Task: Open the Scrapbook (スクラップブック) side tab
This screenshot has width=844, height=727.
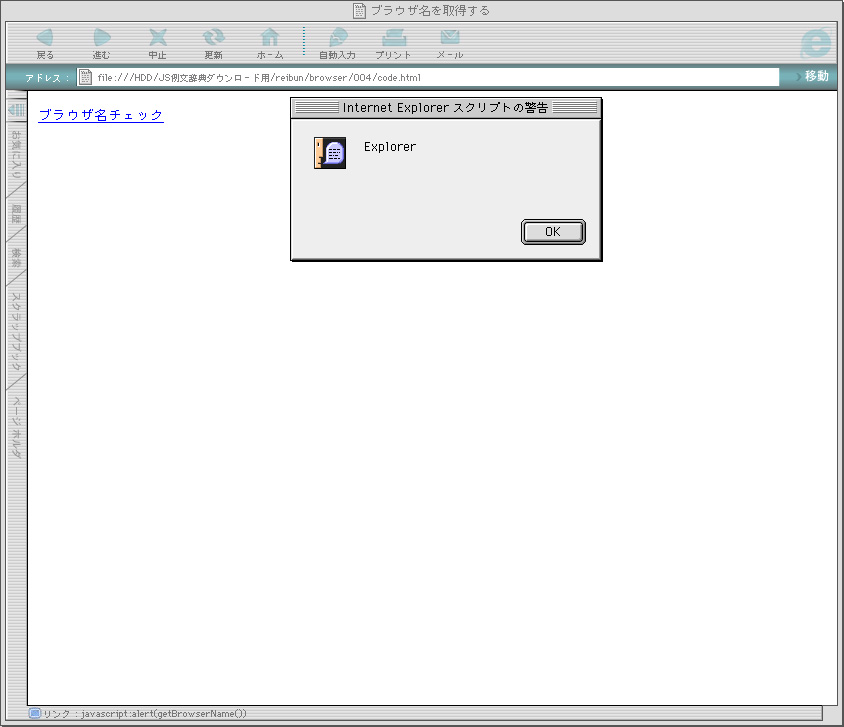Action: [x=17, y=332]
